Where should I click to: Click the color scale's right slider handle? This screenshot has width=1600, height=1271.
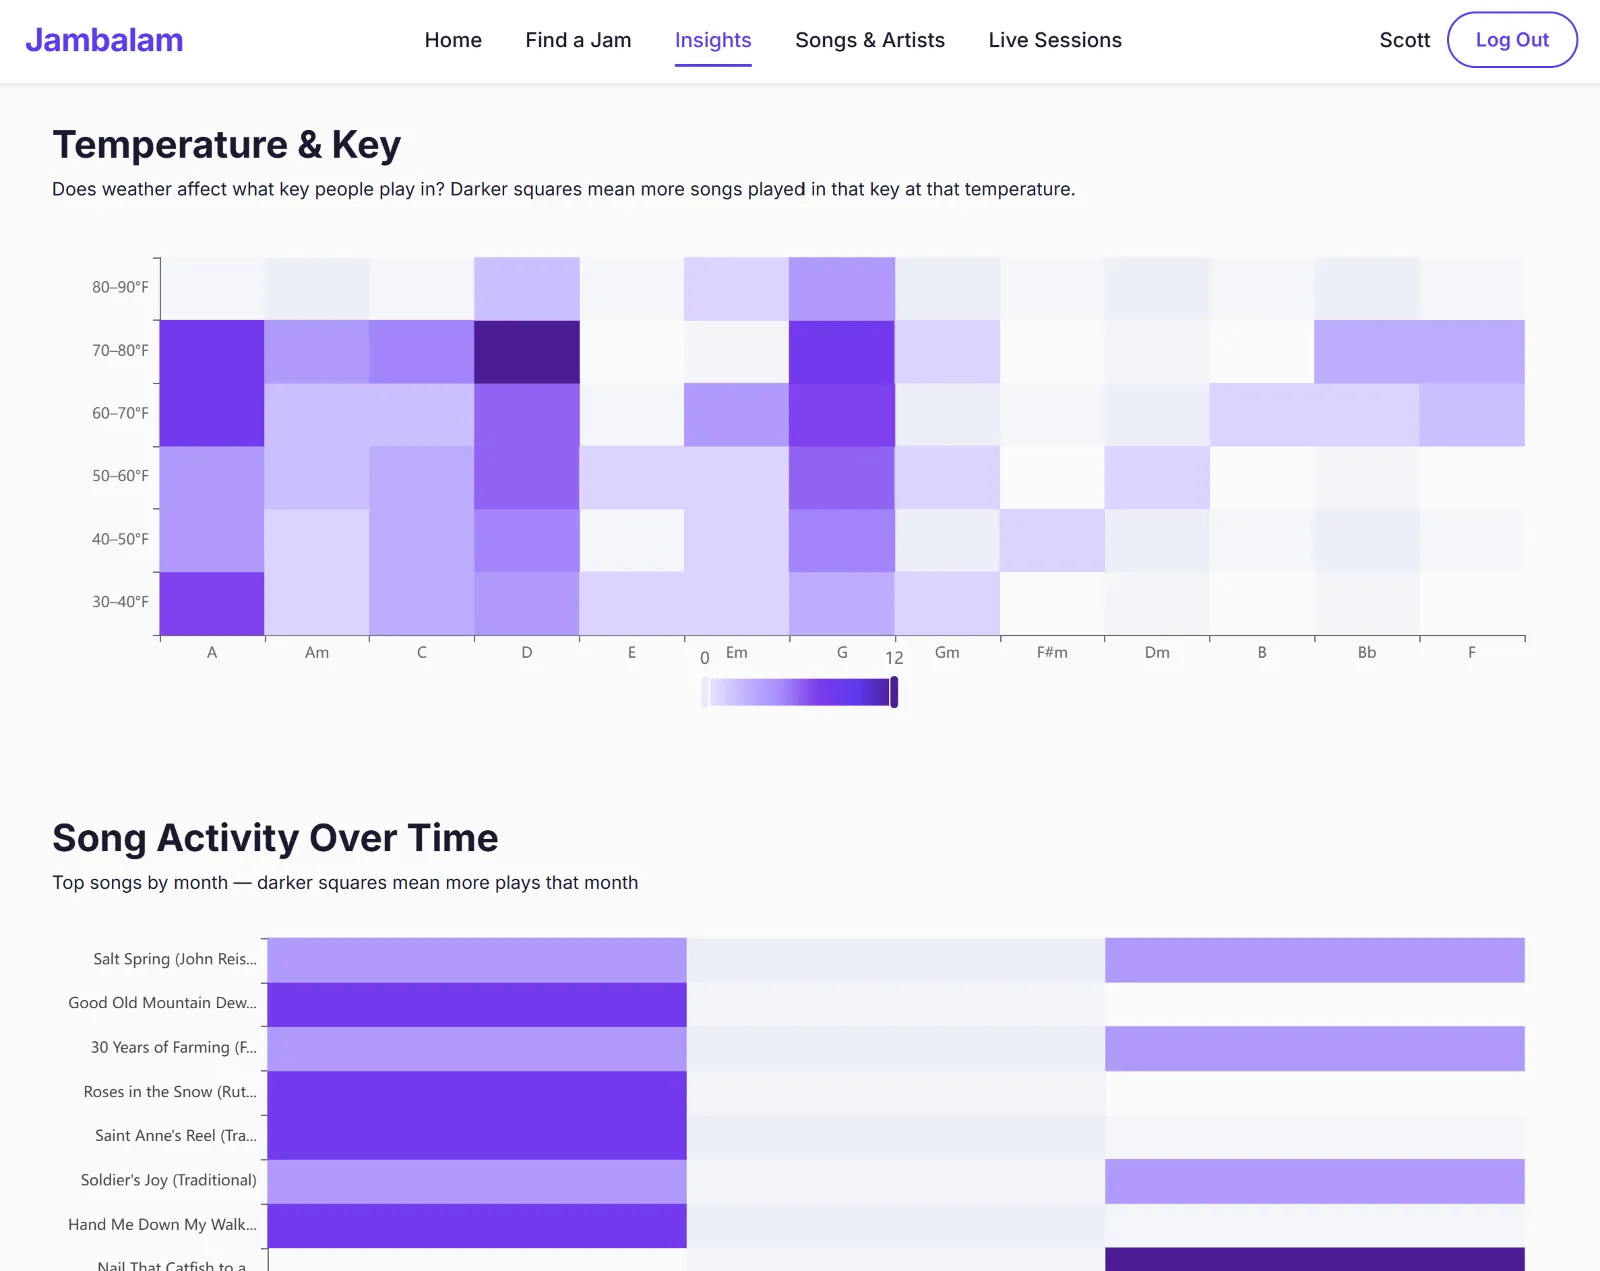(894, 692)
